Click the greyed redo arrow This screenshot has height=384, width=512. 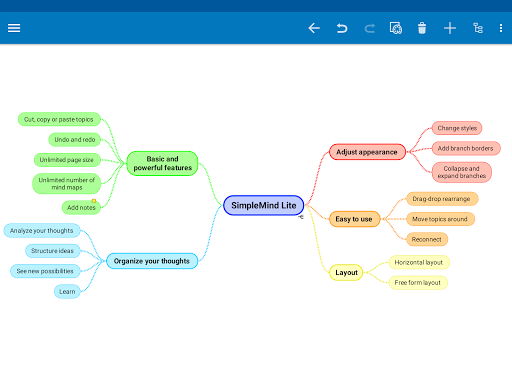(369, 28)
